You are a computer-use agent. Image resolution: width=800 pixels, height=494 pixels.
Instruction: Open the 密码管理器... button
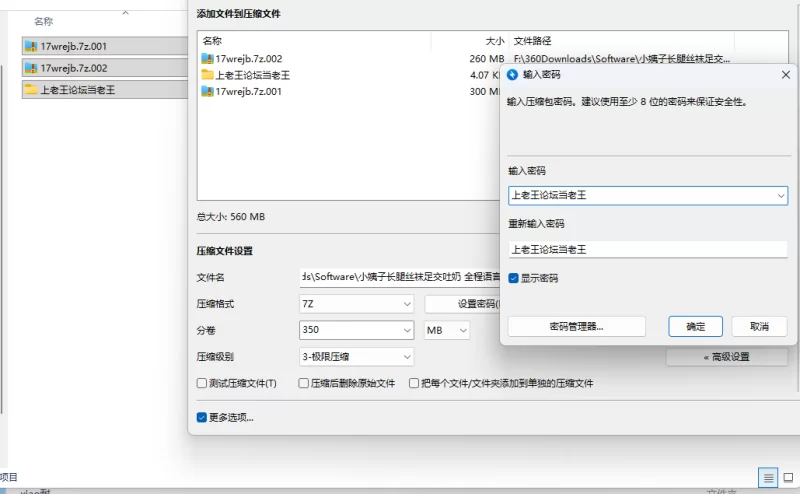click(x=577, y=327)
